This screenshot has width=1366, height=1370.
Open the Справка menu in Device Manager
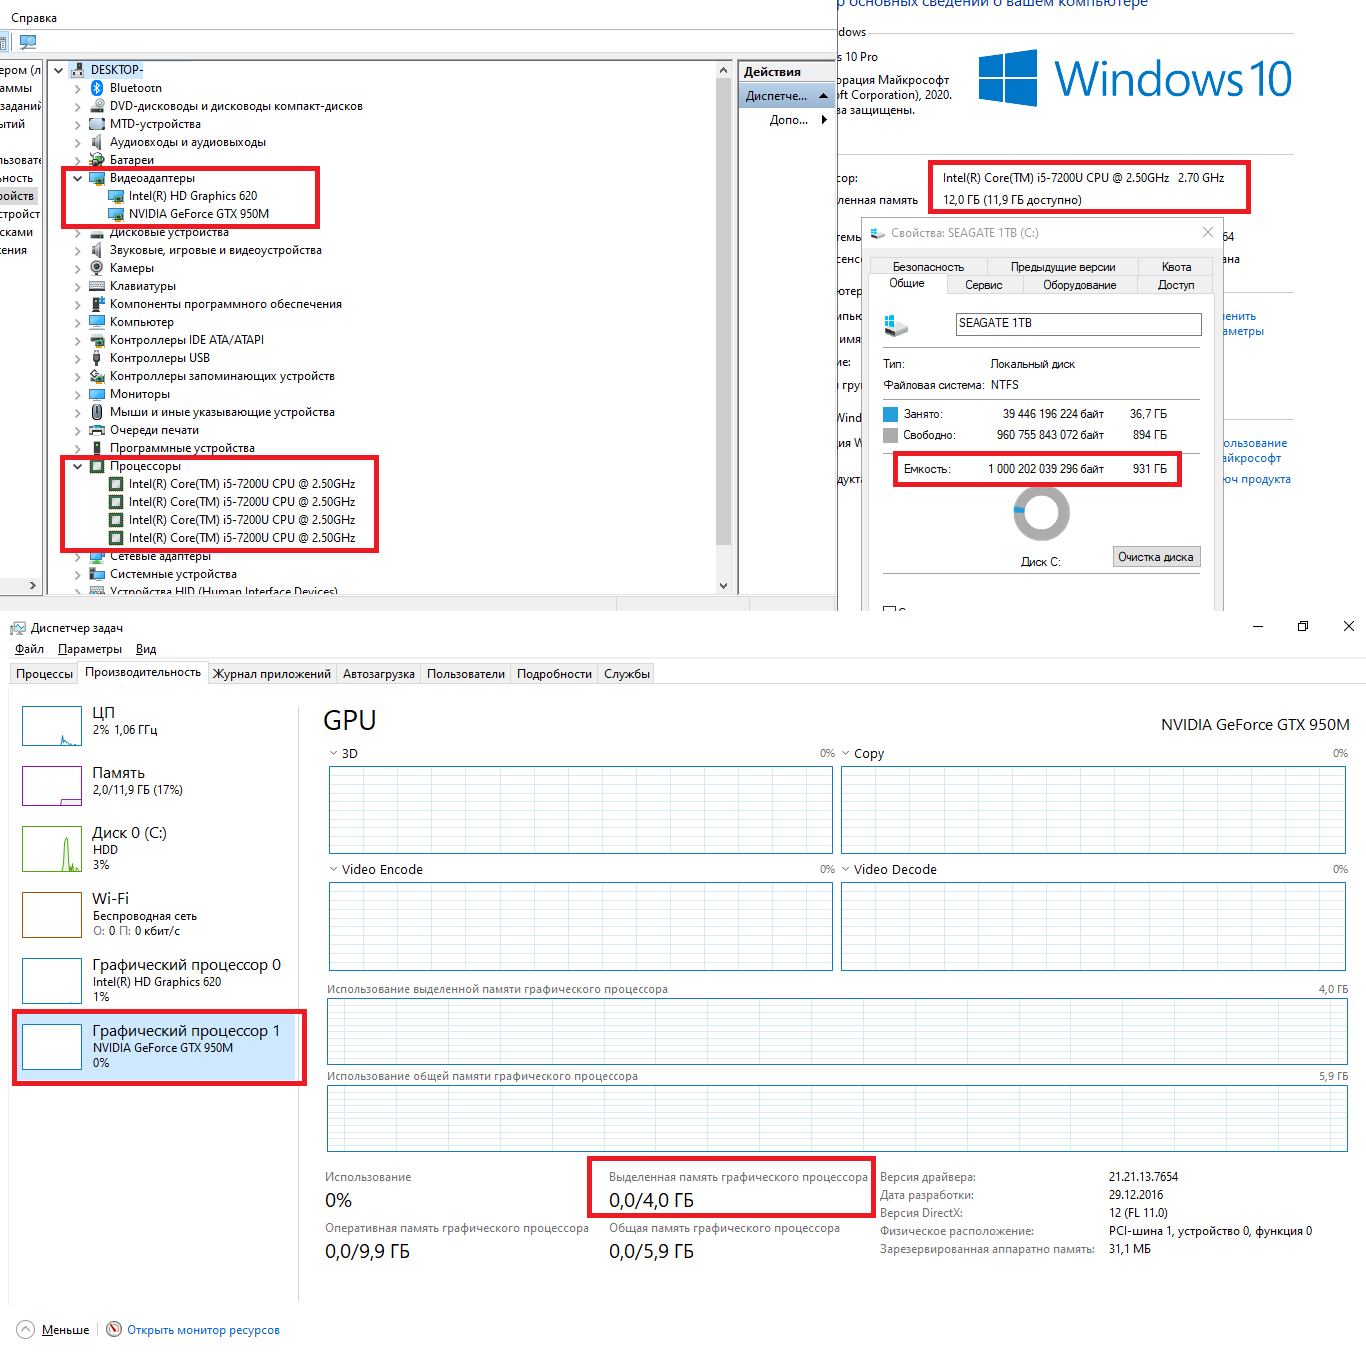click(x=34, y=18)
